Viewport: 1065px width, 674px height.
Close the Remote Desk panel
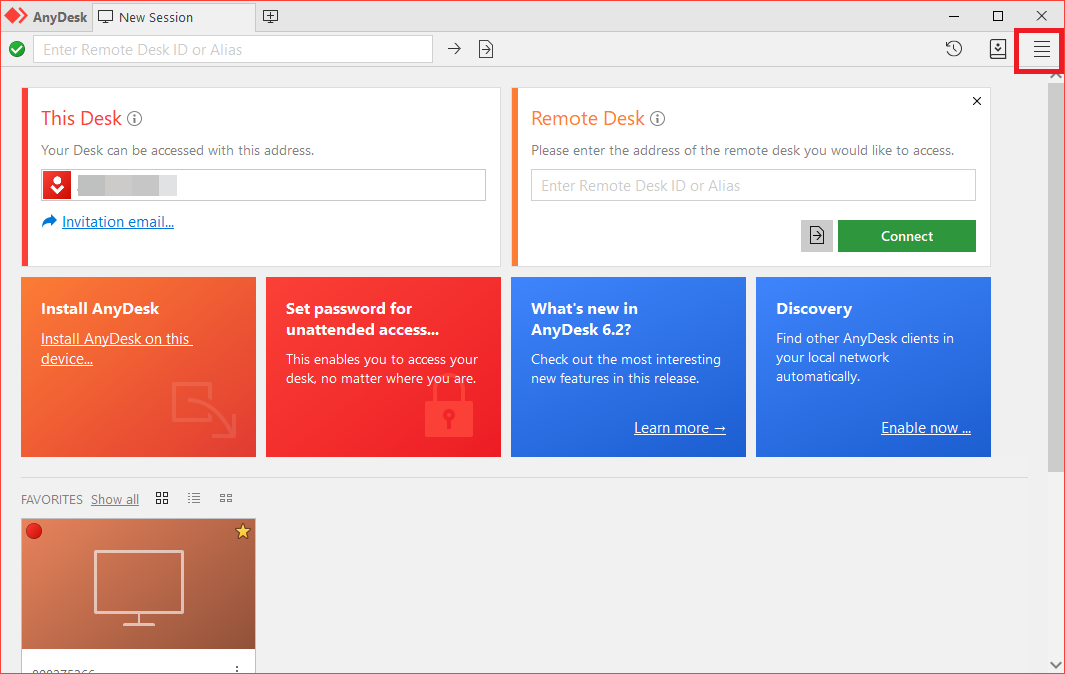pos(977,101)
